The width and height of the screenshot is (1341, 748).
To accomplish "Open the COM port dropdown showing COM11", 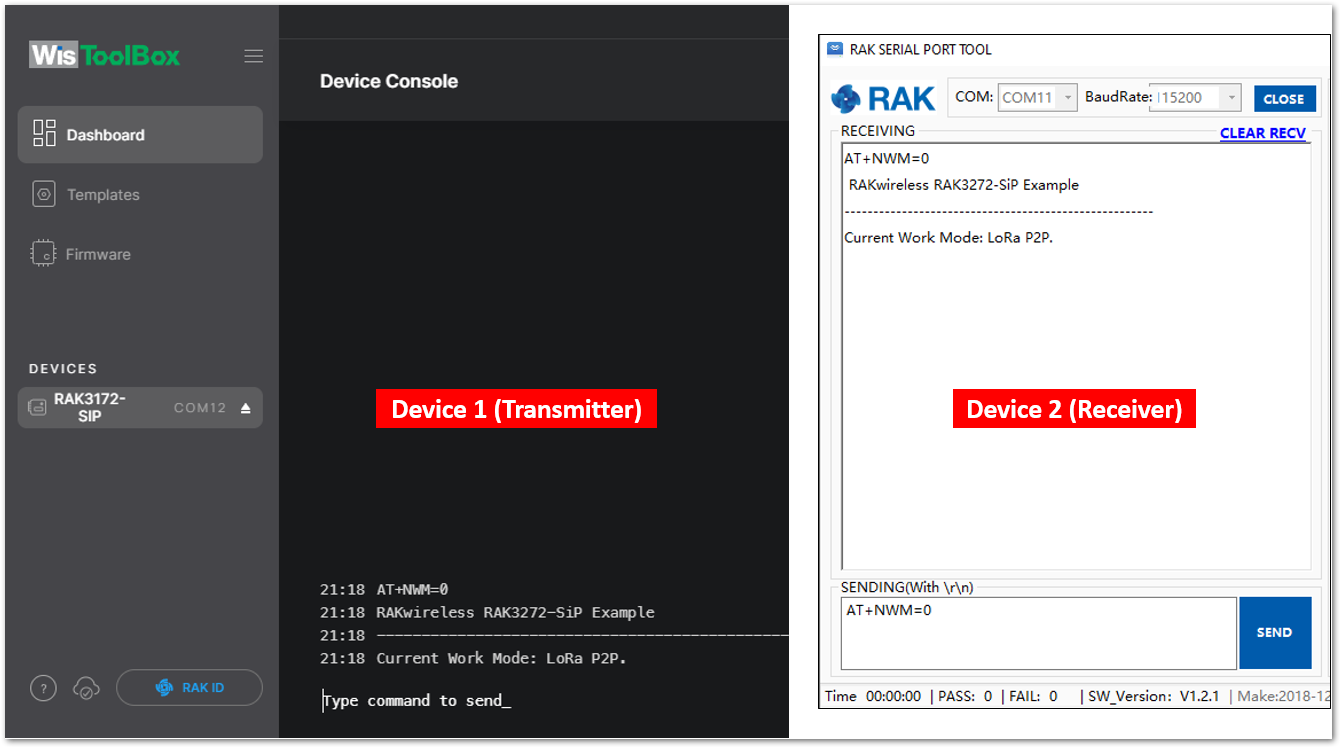I will [1037, 98].
